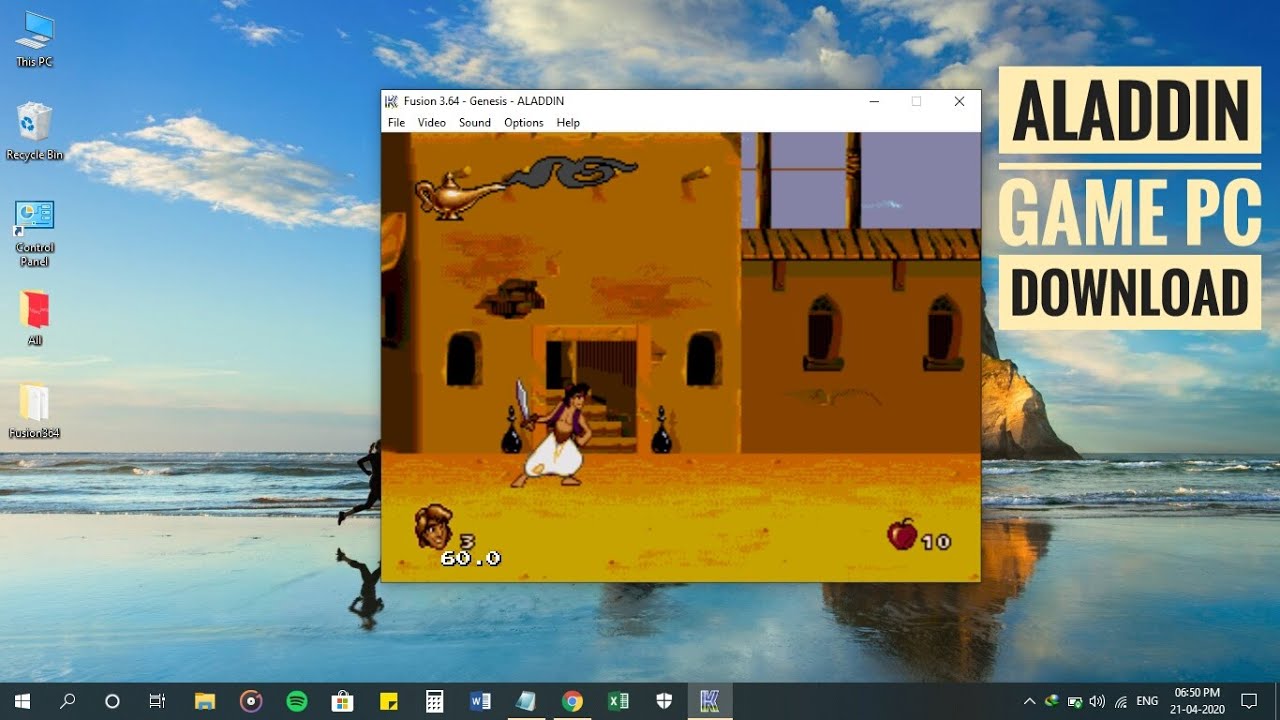Open Task View on taskbar

[157, 701]
